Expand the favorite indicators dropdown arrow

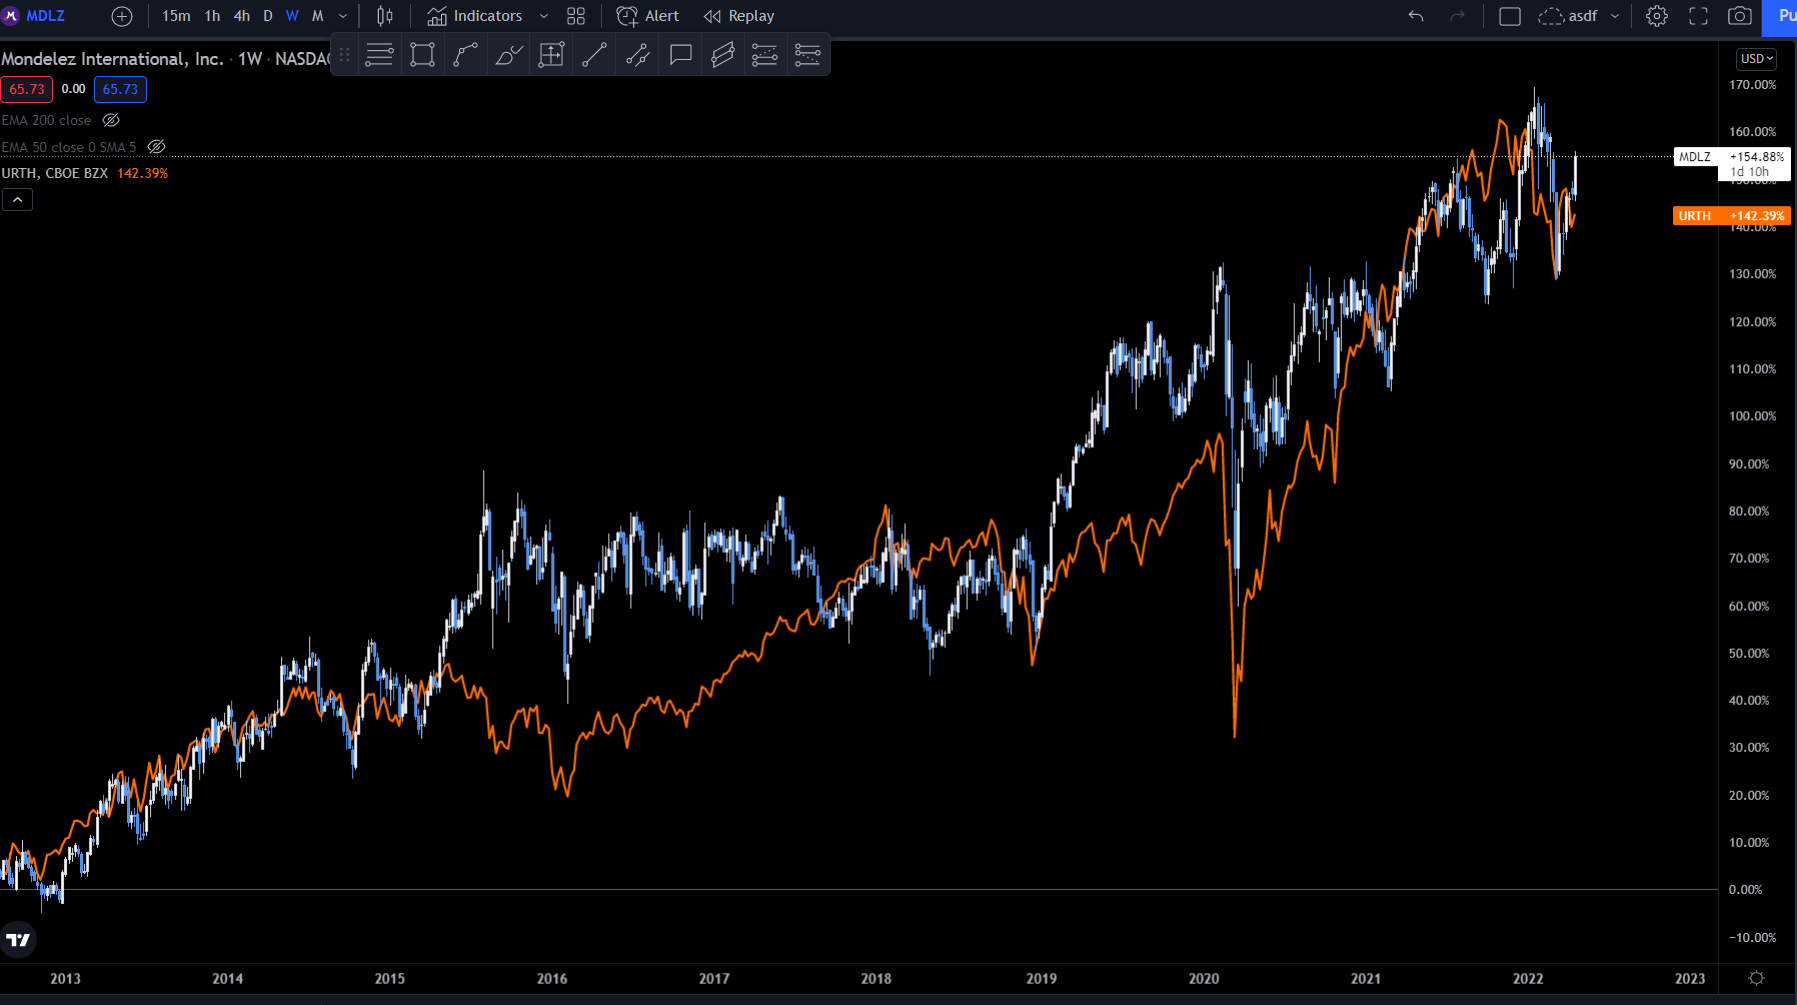[x=544, y=16]
